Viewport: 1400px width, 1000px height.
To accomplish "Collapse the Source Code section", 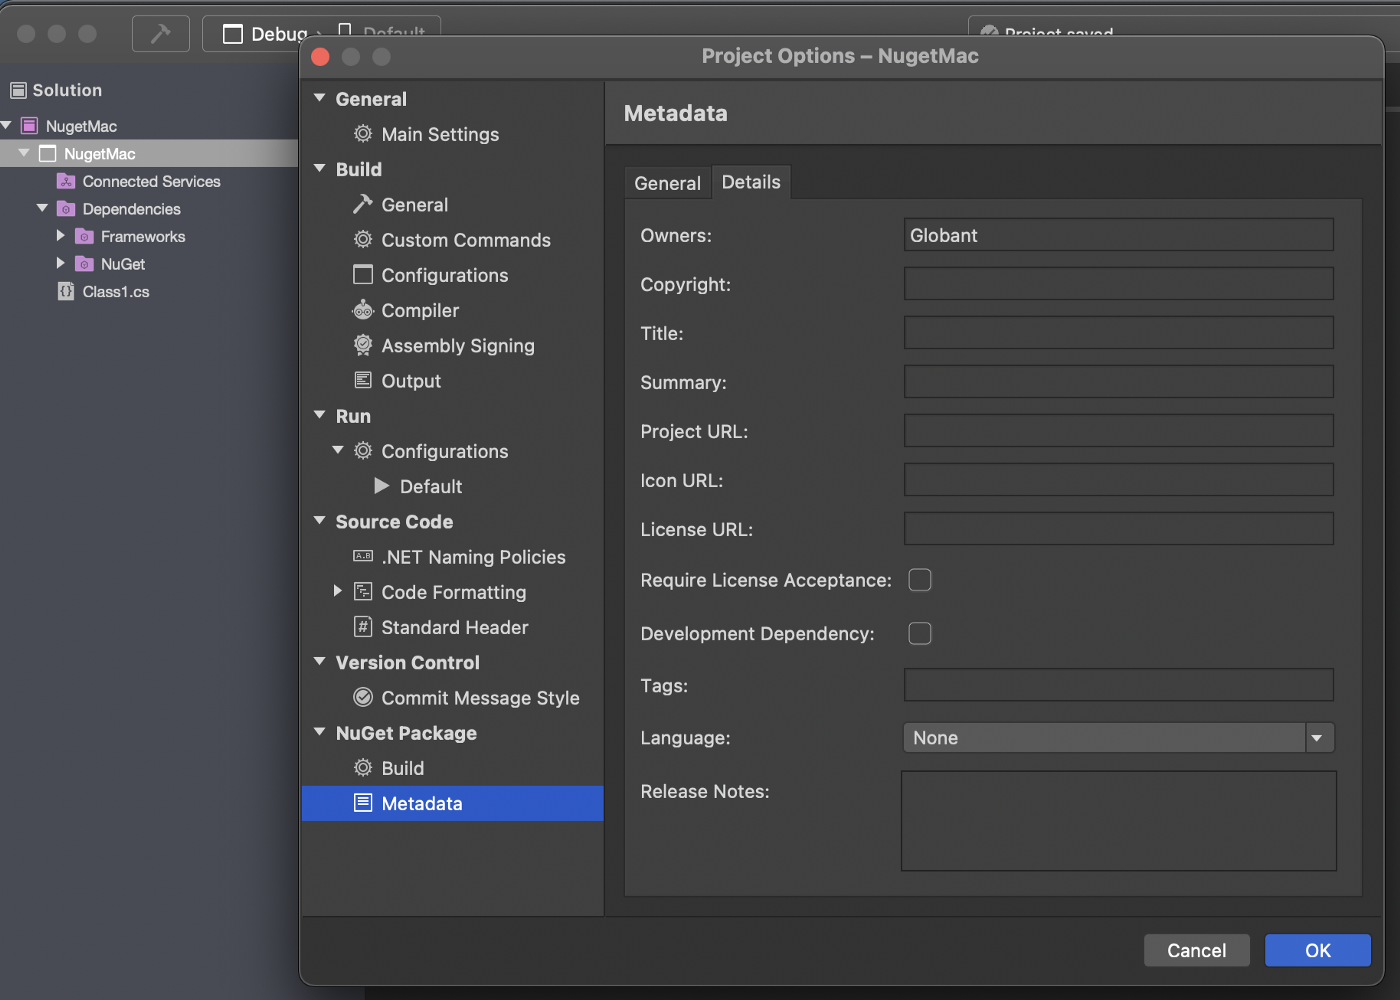I will click(x=320, y=520).
